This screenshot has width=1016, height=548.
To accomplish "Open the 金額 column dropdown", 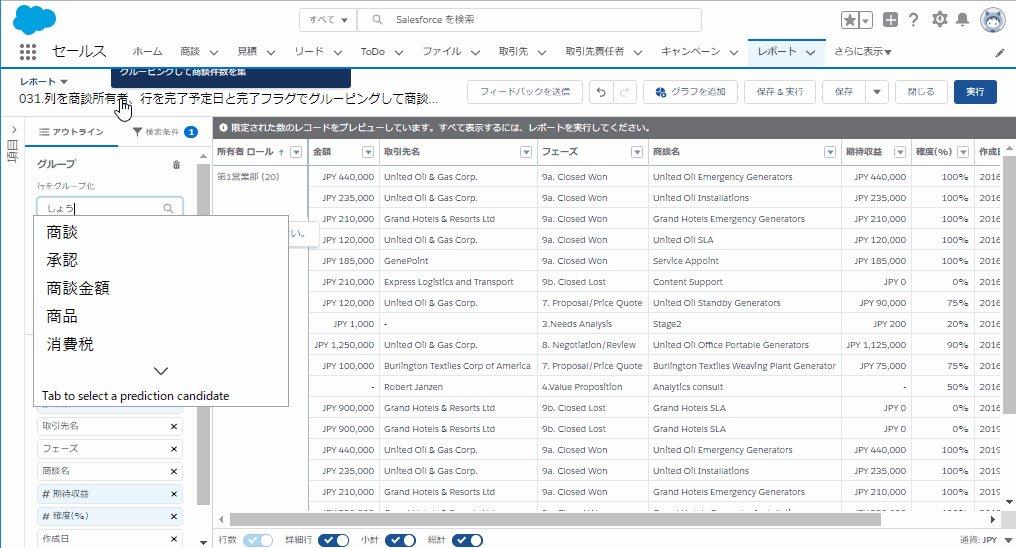I will (368, 152).
